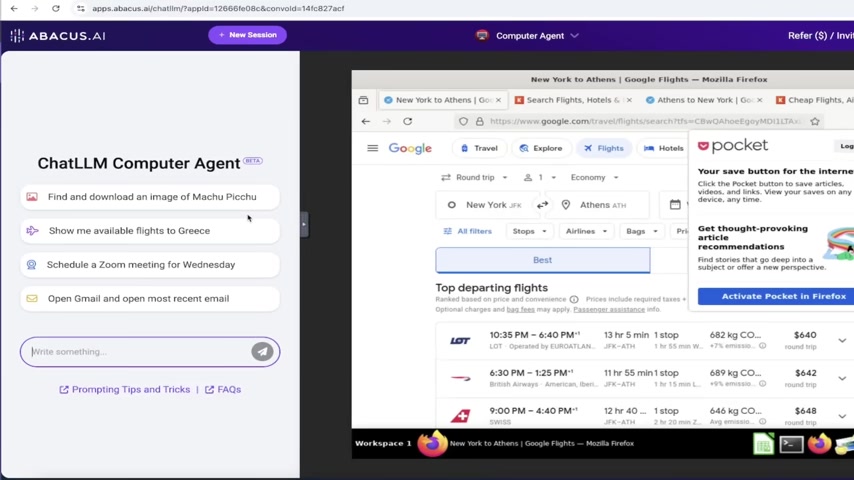The width and height of the screenshot is (854, 480).
Task: Click the Firefox icon right of the terminal icon
Action: 820,443
